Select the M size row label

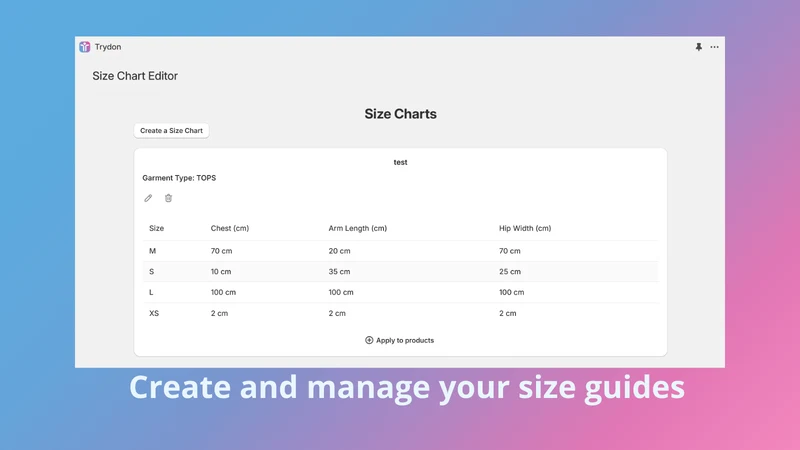(x=153, y=251)
